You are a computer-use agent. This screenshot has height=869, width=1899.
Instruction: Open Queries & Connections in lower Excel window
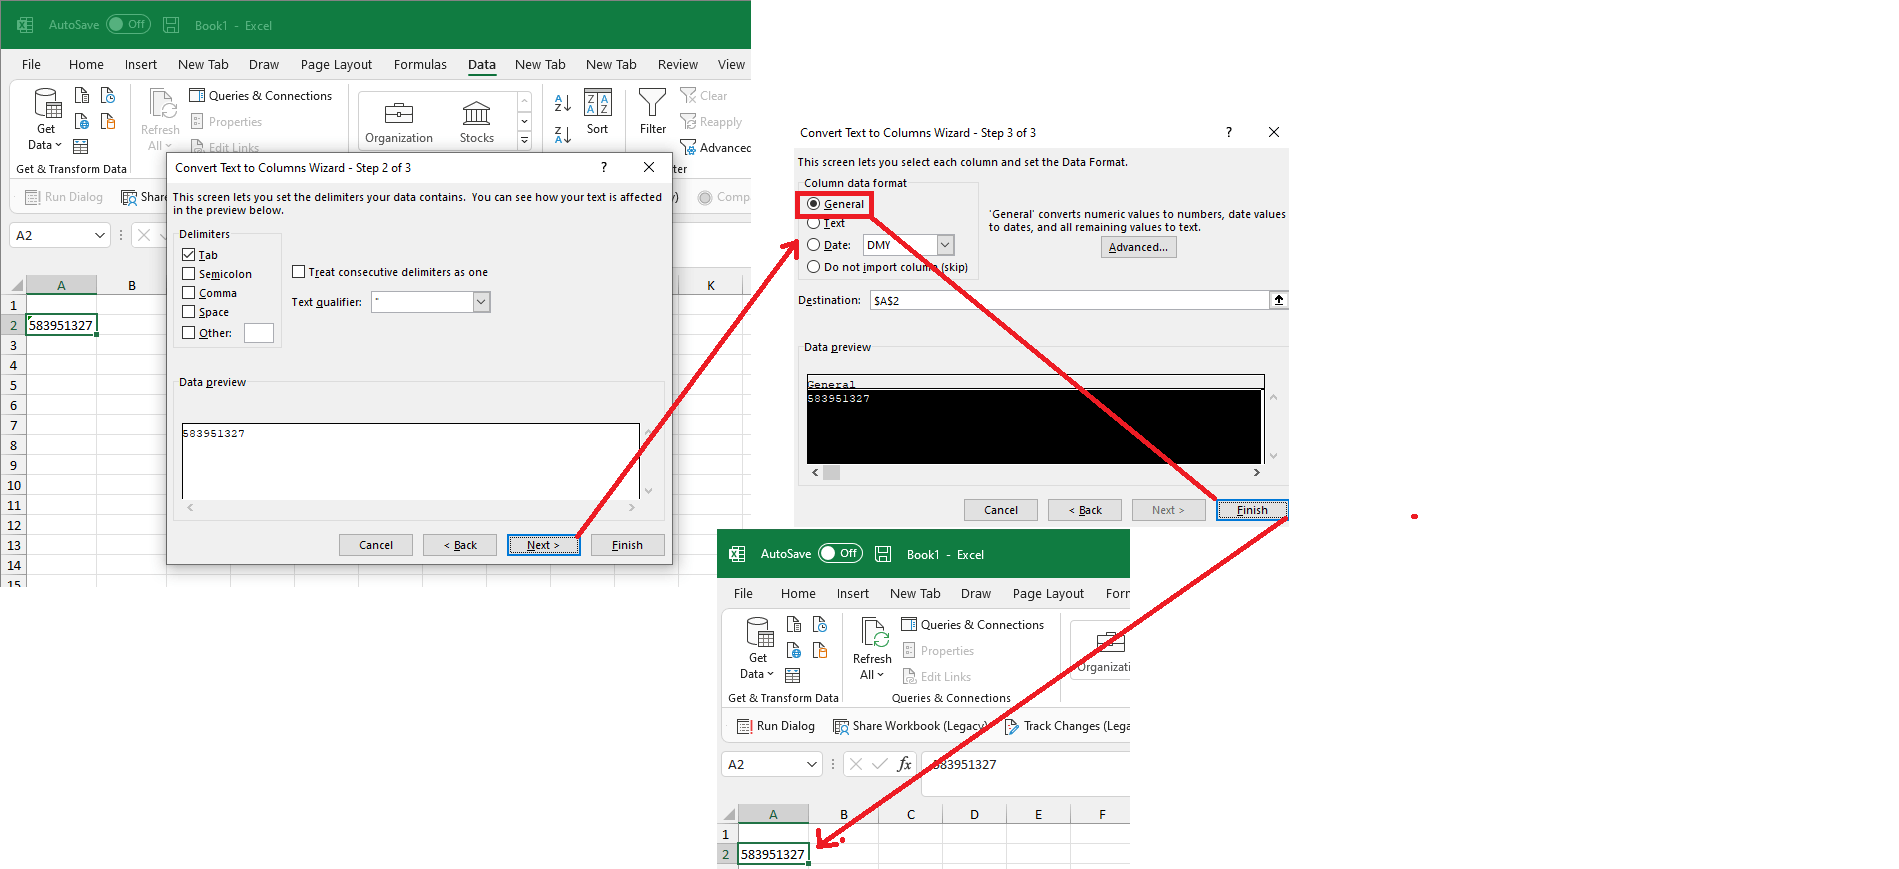973,625
